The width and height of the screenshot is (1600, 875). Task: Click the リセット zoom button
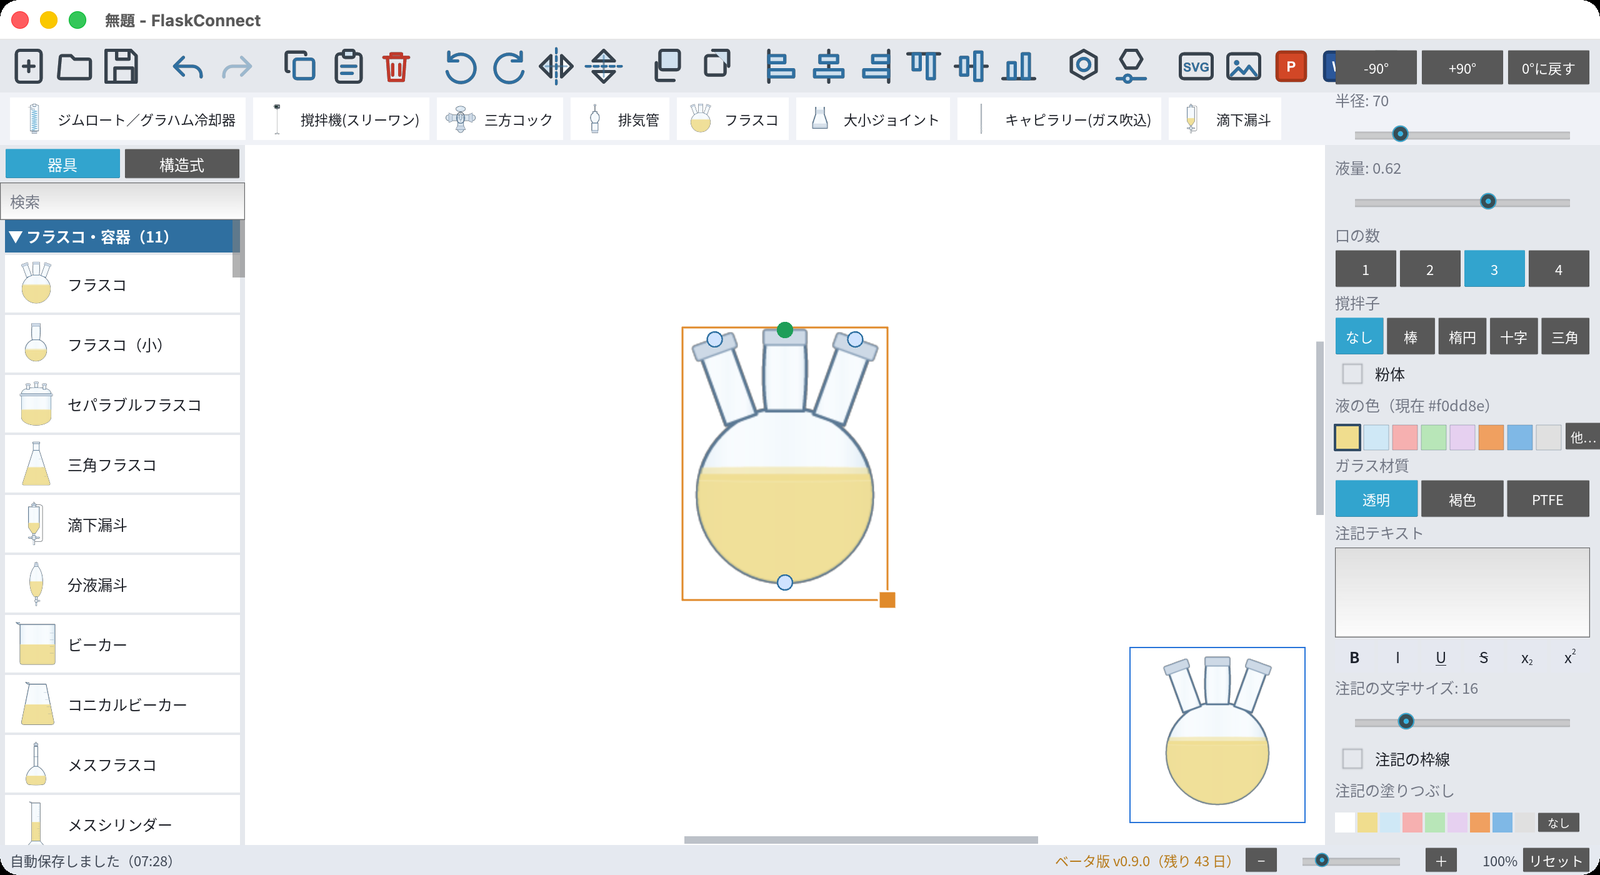(1556, 861)
